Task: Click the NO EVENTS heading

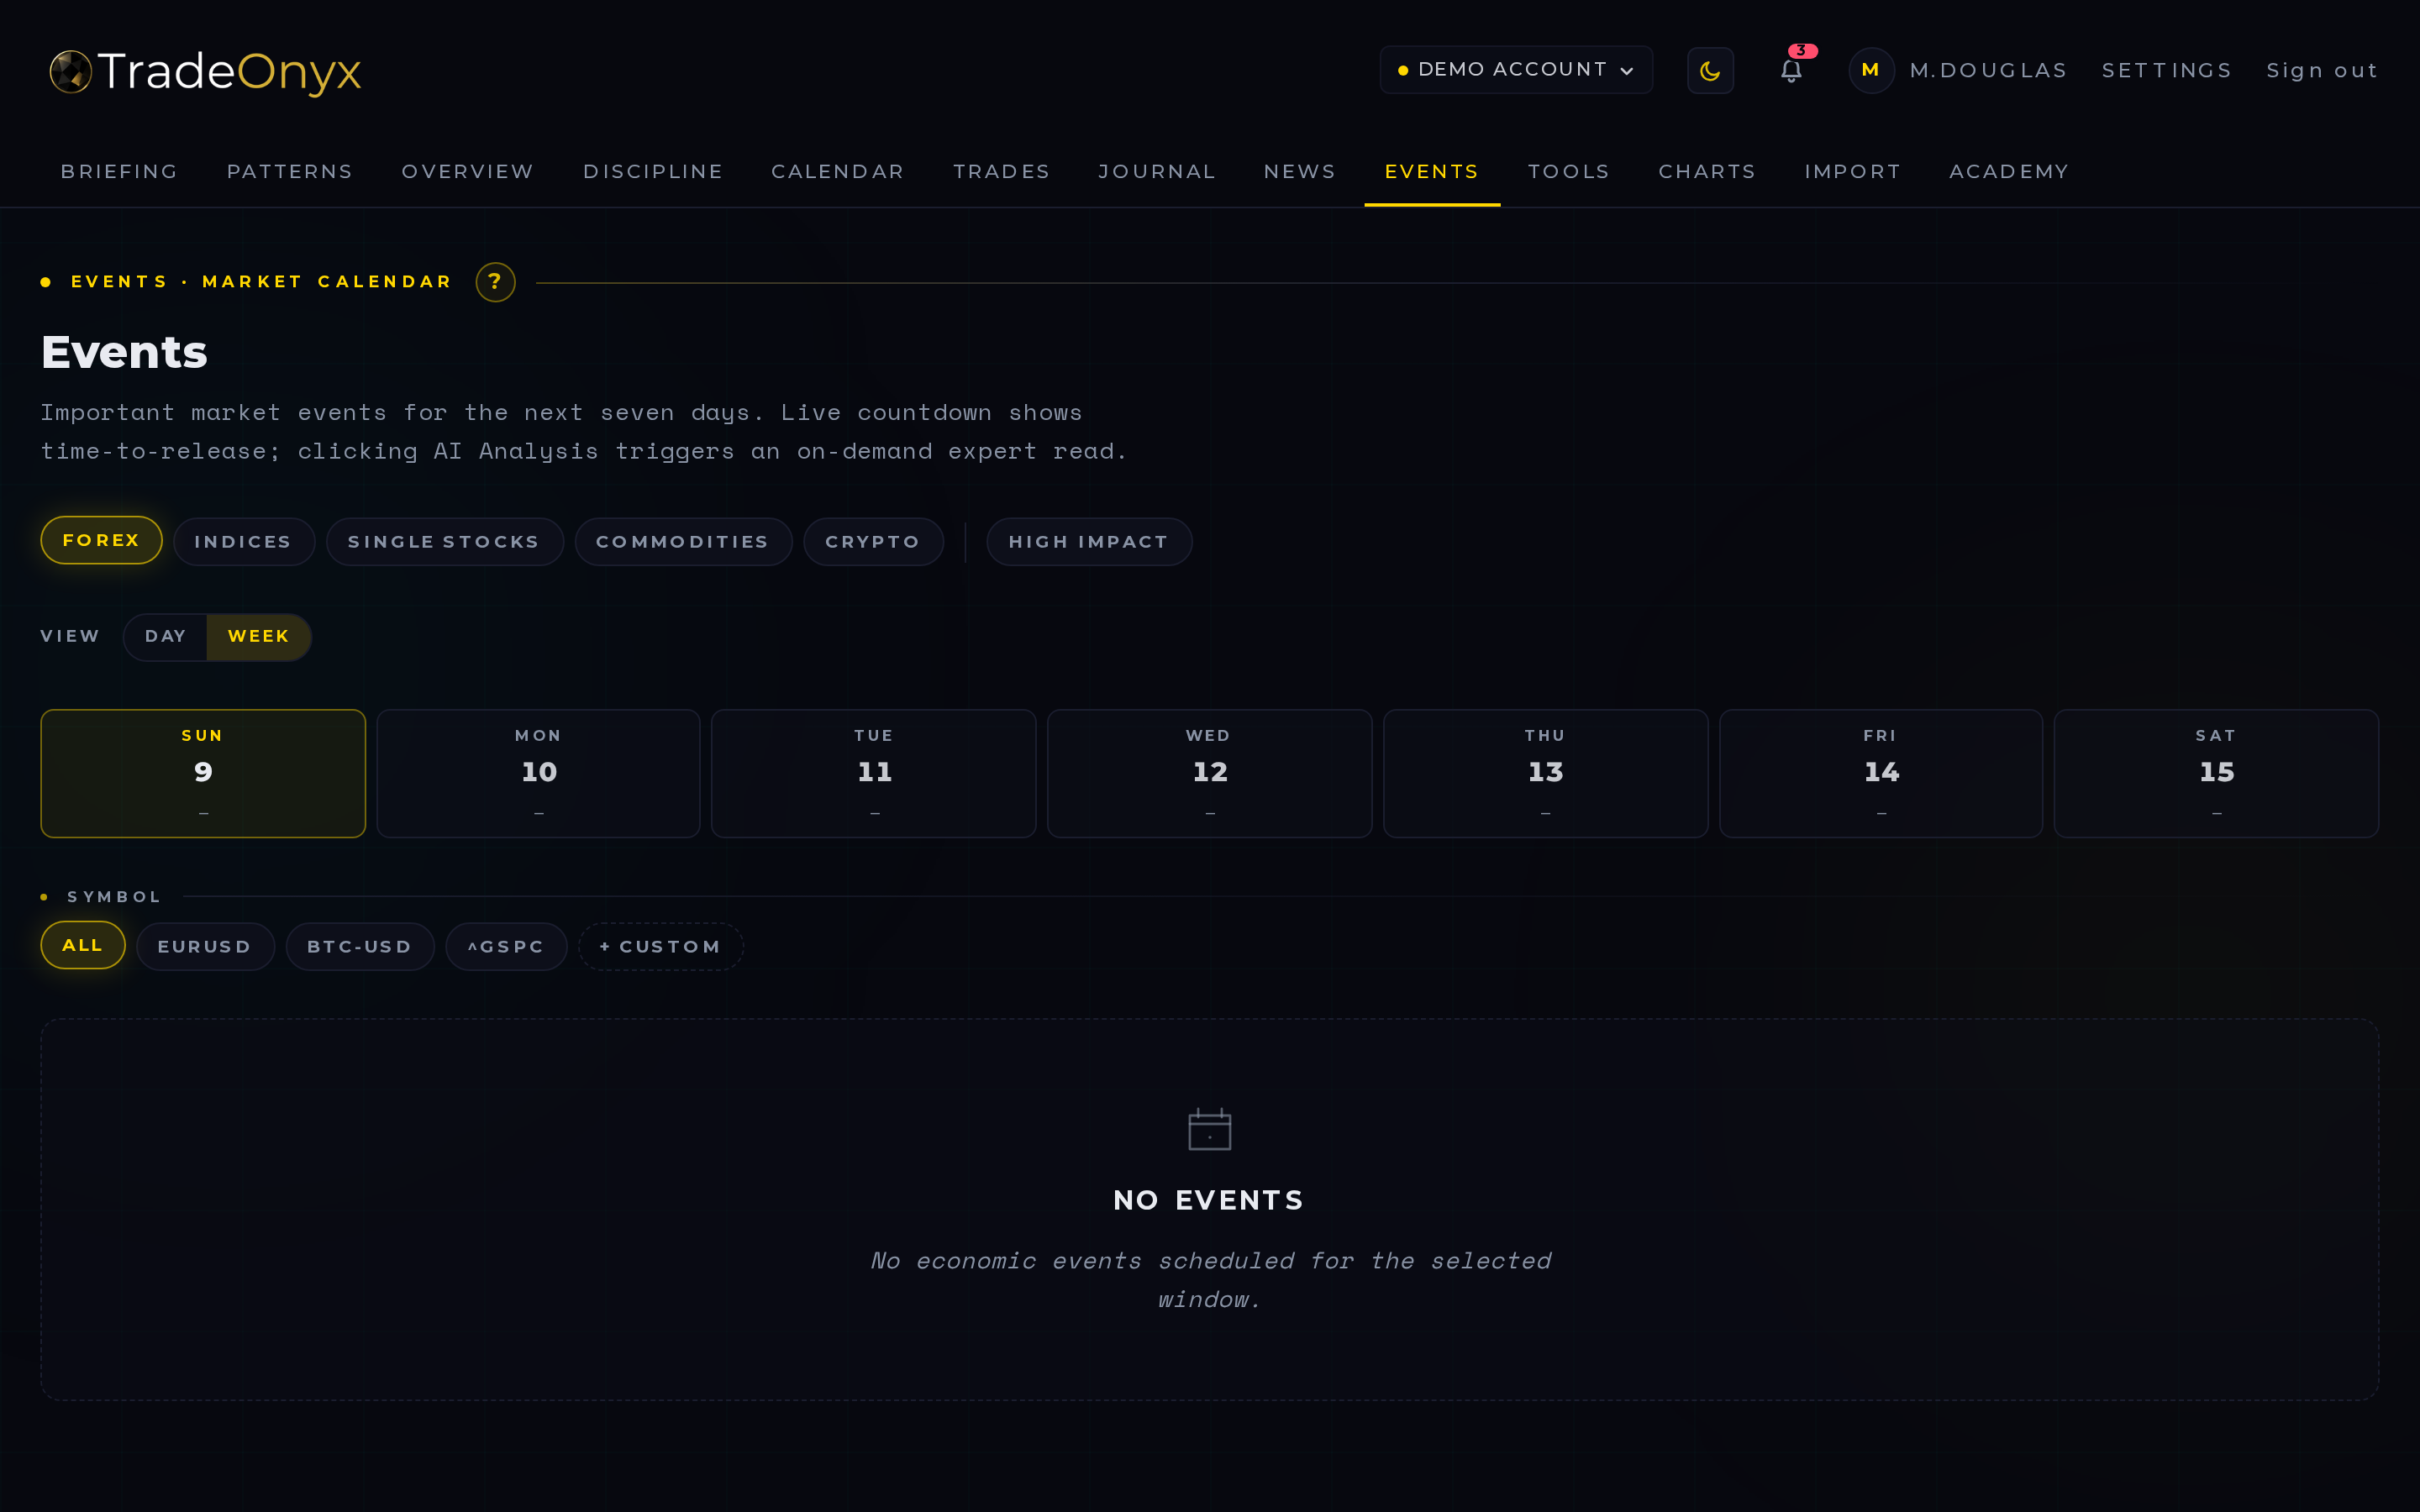Action: tap(1209, 1200)
